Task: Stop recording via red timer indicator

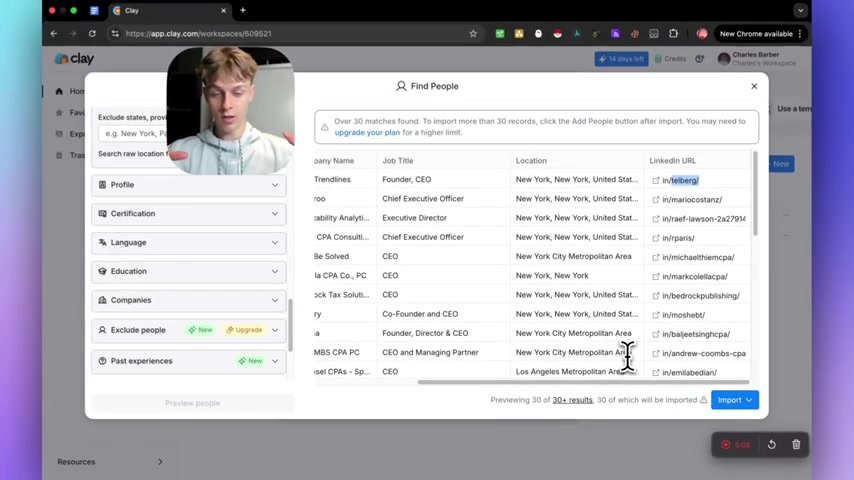Action: 735,445
